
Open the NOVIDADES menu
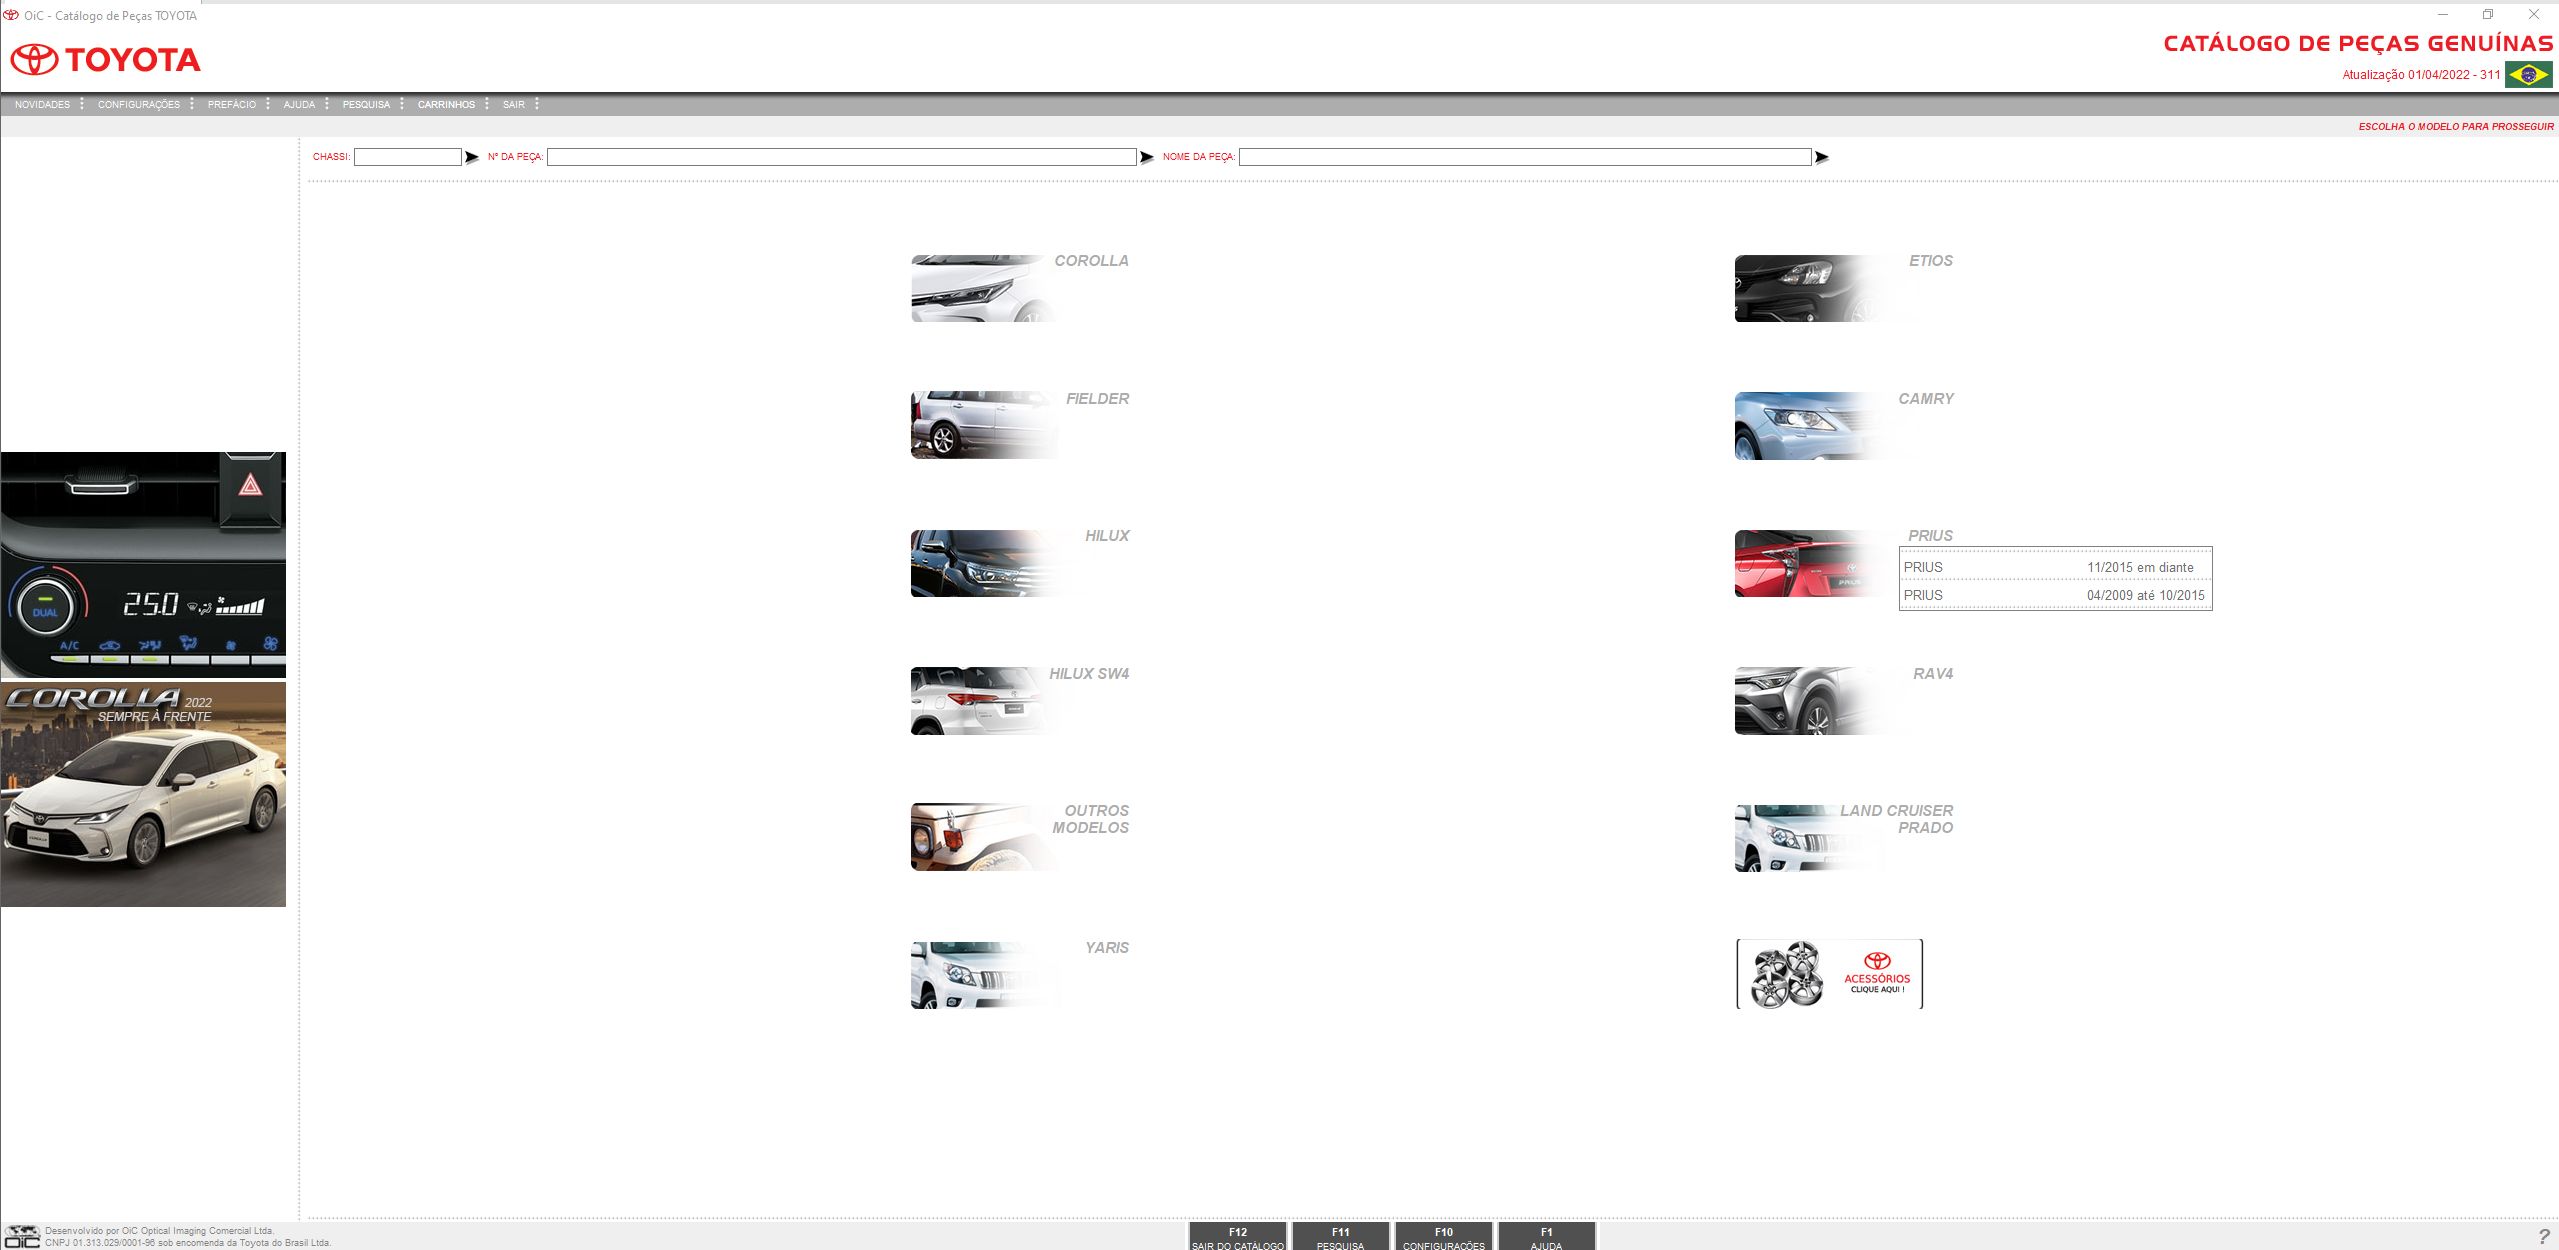42,105
